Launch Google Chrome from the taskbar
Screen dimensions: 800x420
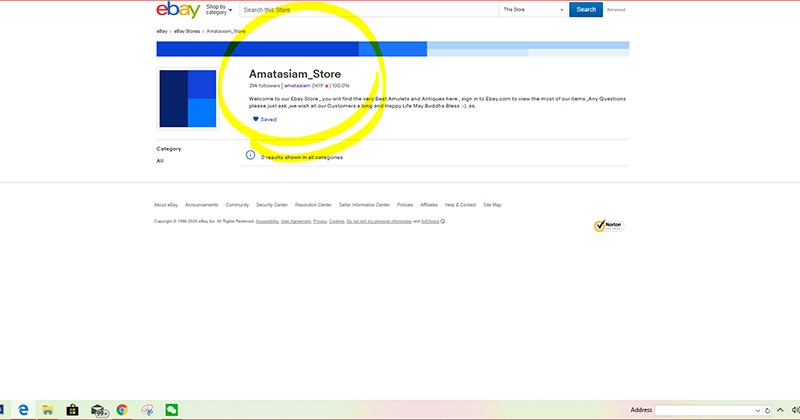(122, 409)
